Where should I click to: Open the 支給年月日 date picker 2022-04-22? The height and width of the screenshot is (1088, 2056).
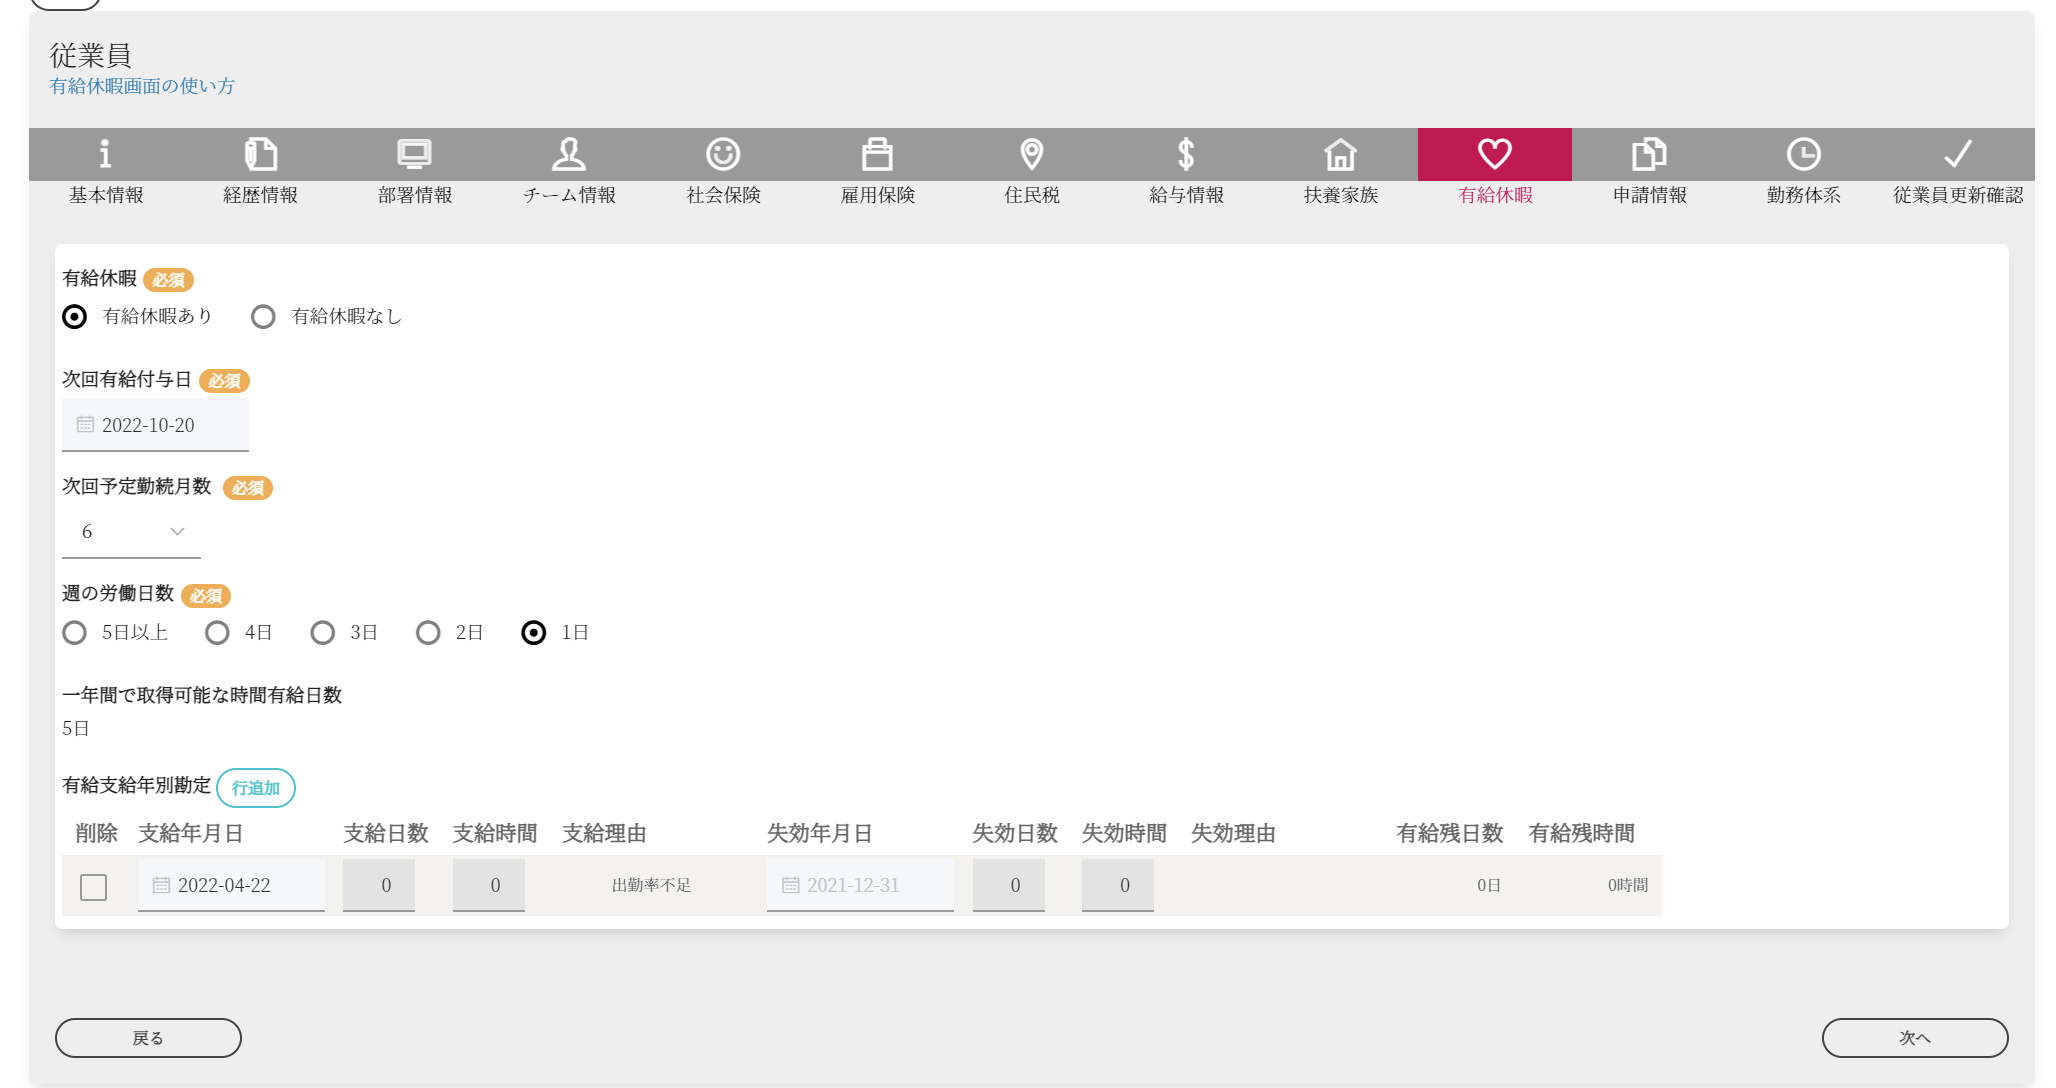point(231,885)
